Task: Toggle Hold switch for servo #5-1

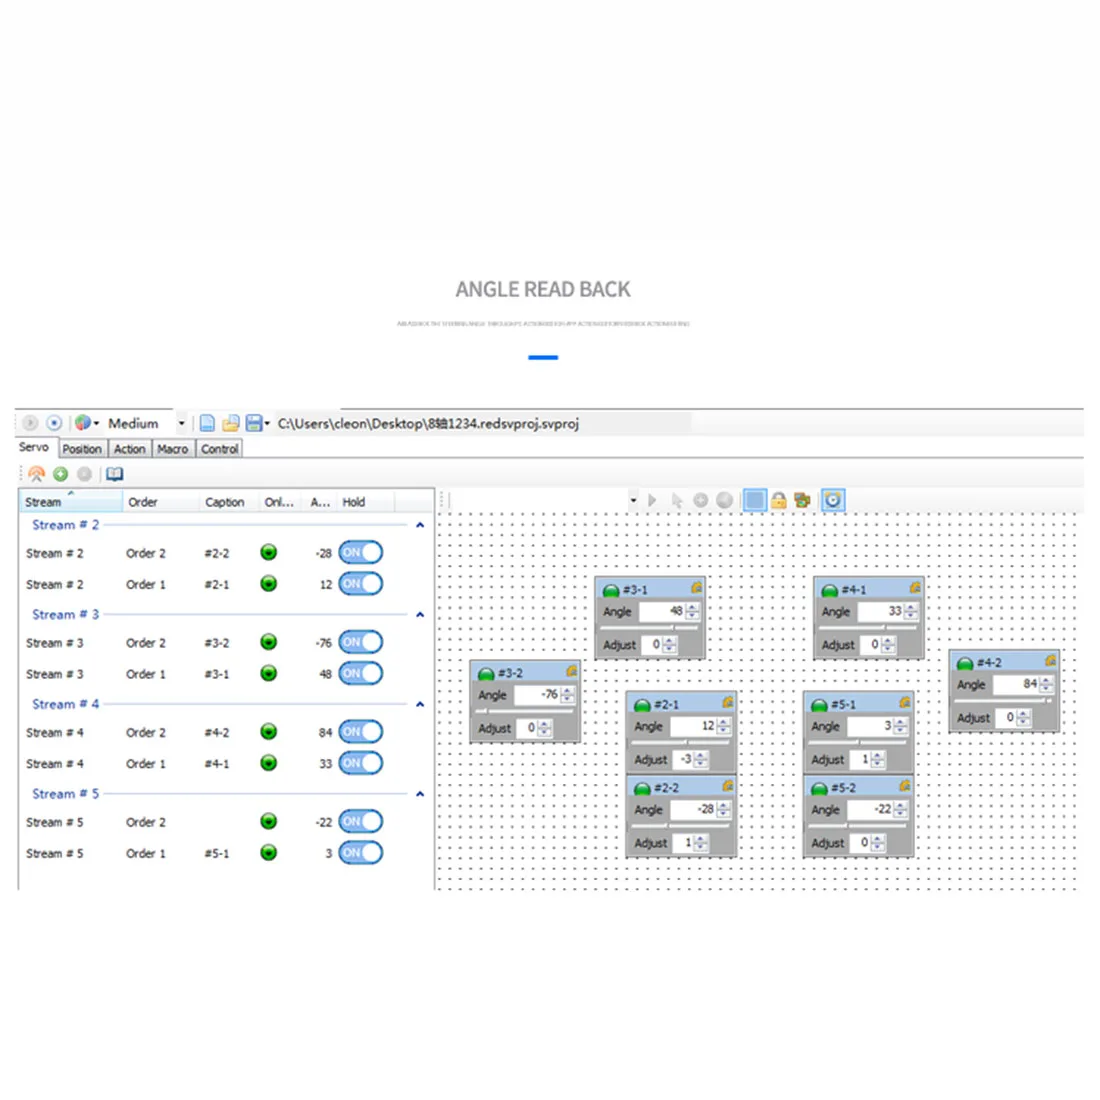Action: [x=361, y=853]
